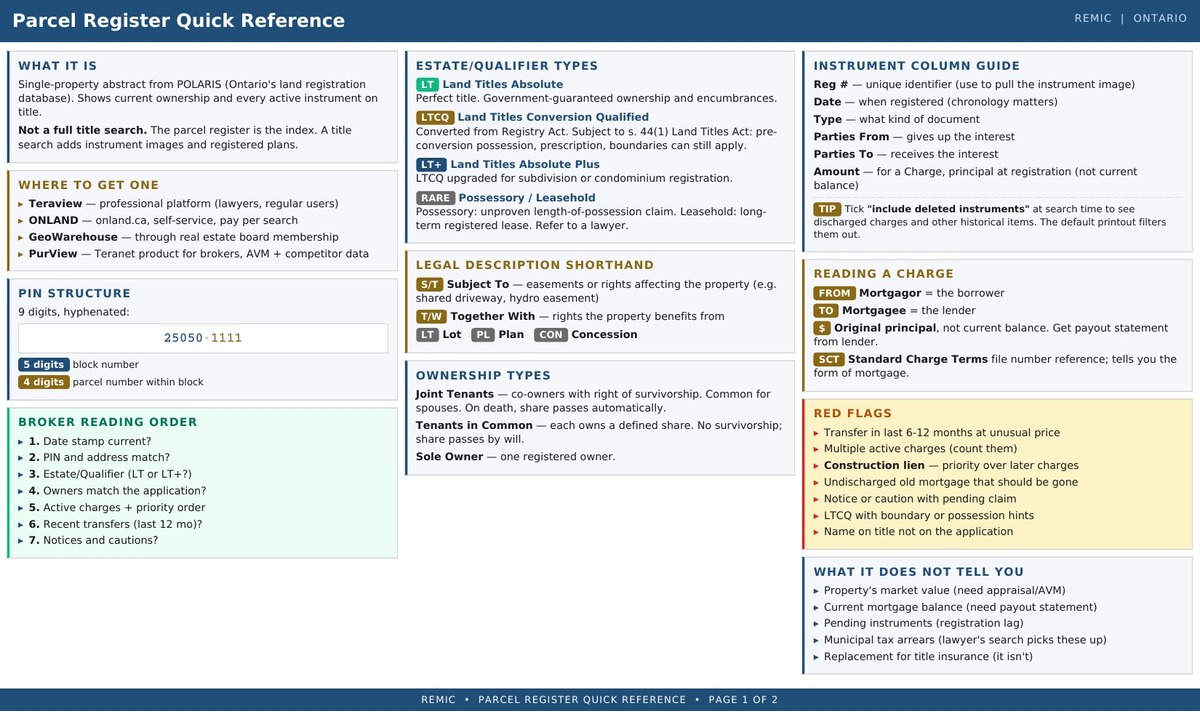
Task: Click the "5. Active charges + priority order" step
Action: point(117,508)
